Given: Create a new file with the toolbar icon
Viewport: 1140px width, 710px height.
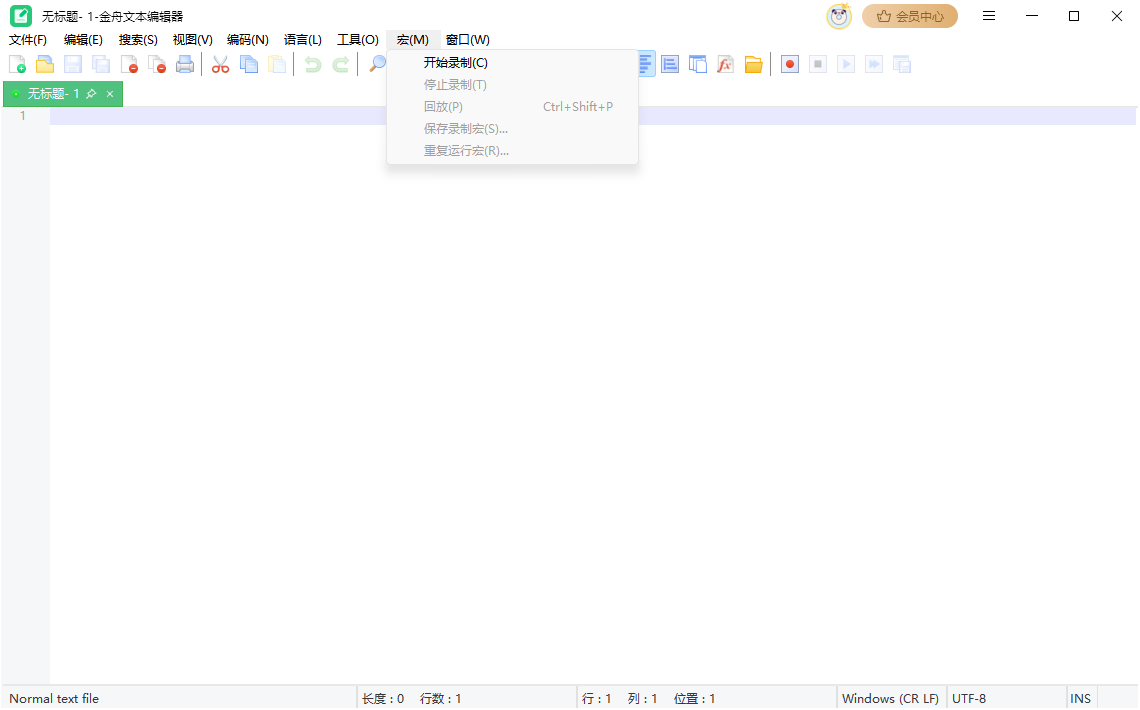Looking at the screenshot, I should coord(17,64).
